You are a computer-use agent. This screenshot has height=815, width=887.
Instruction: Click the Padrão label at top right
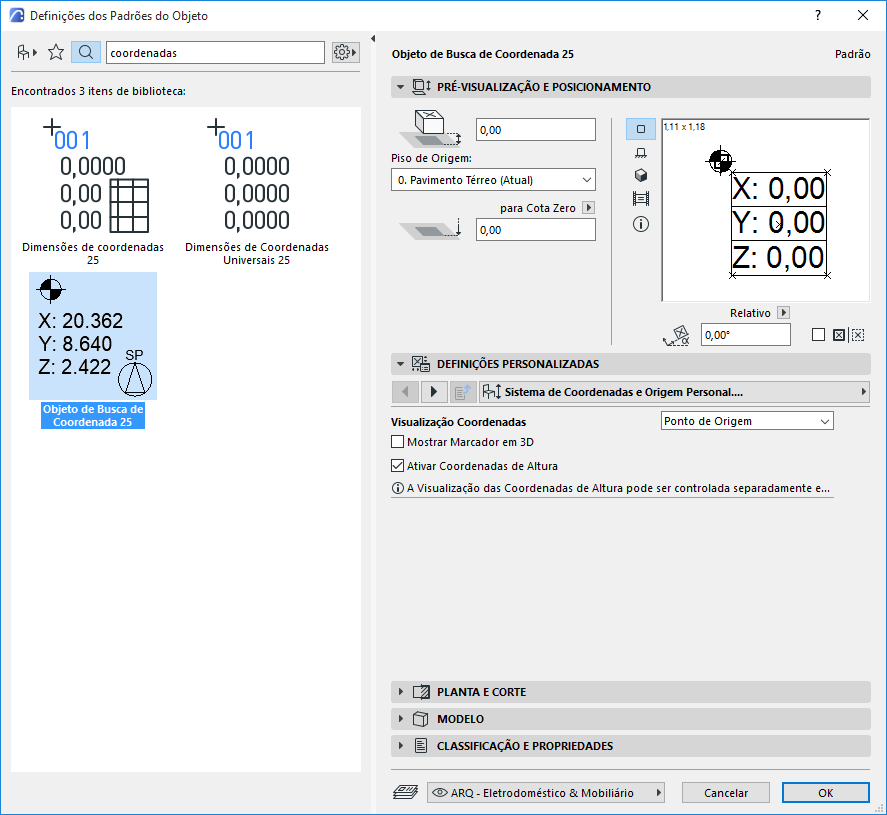point(852,54)
